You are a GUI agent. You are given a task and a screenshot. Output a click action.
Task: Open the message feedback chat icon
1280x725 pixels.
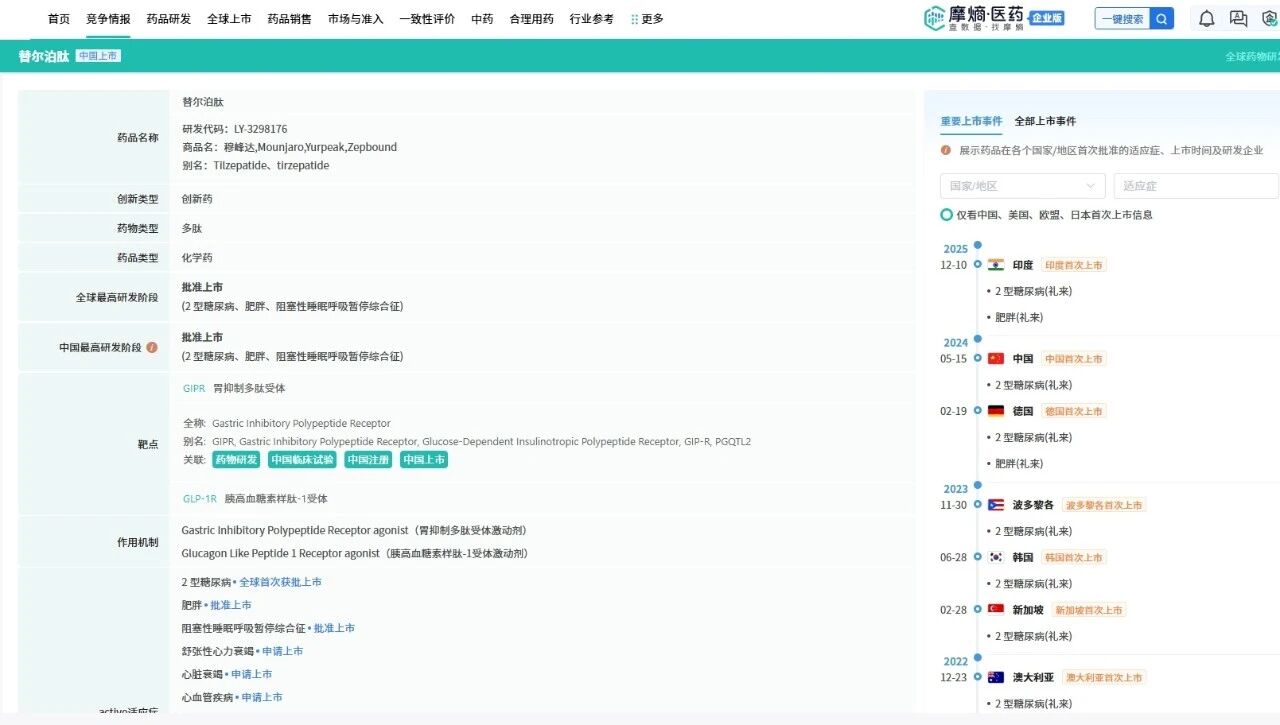[1238, 18]
